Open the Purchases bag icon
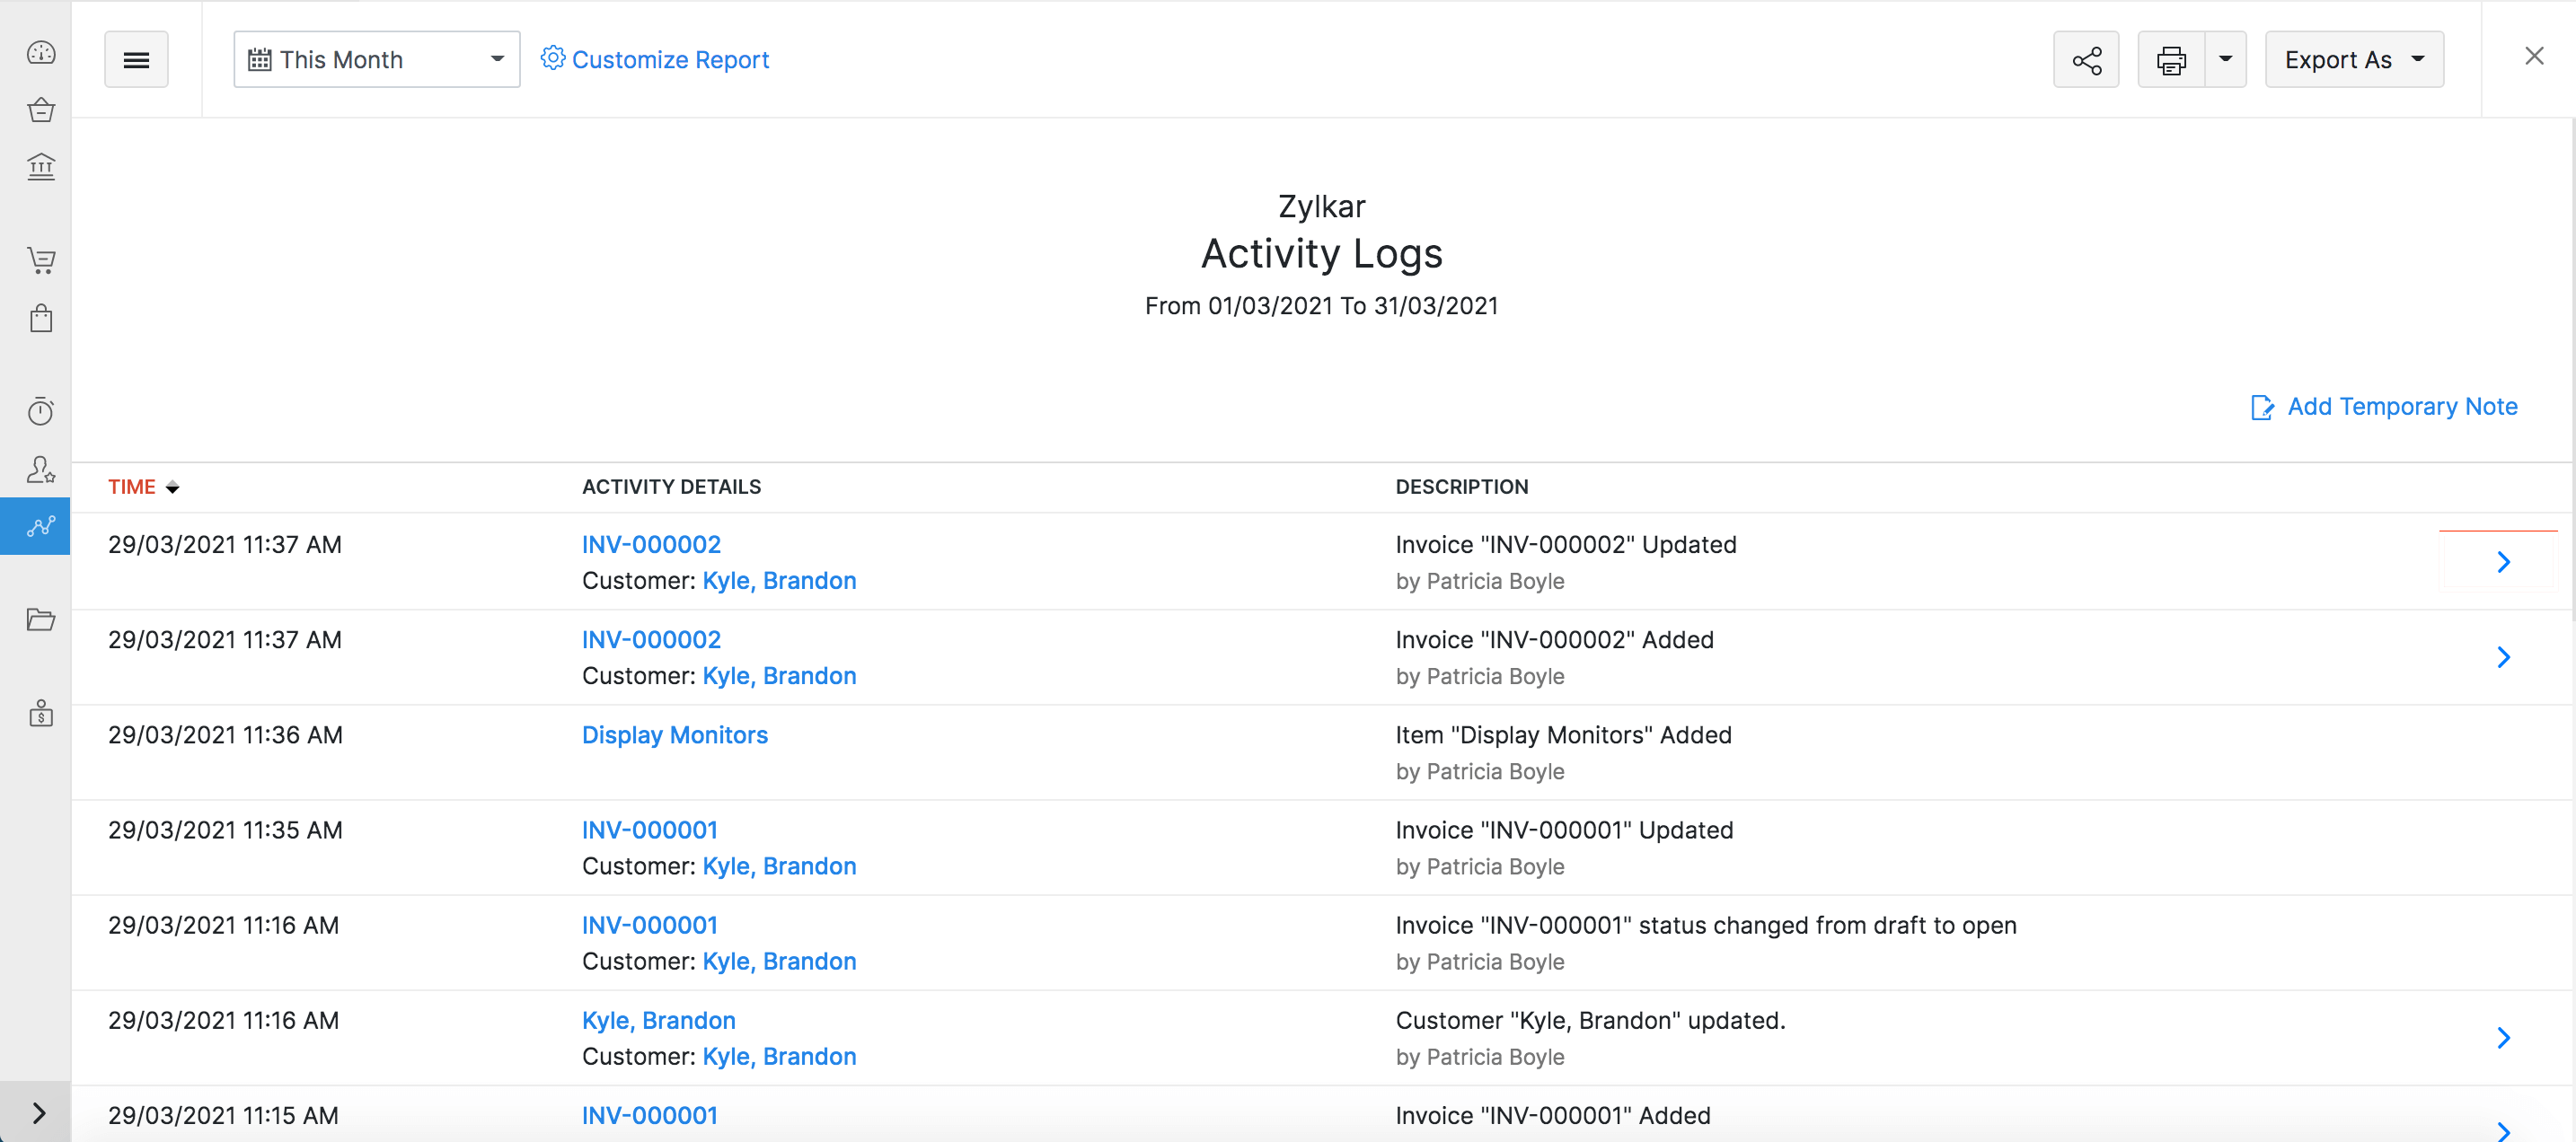 (40, 318)
